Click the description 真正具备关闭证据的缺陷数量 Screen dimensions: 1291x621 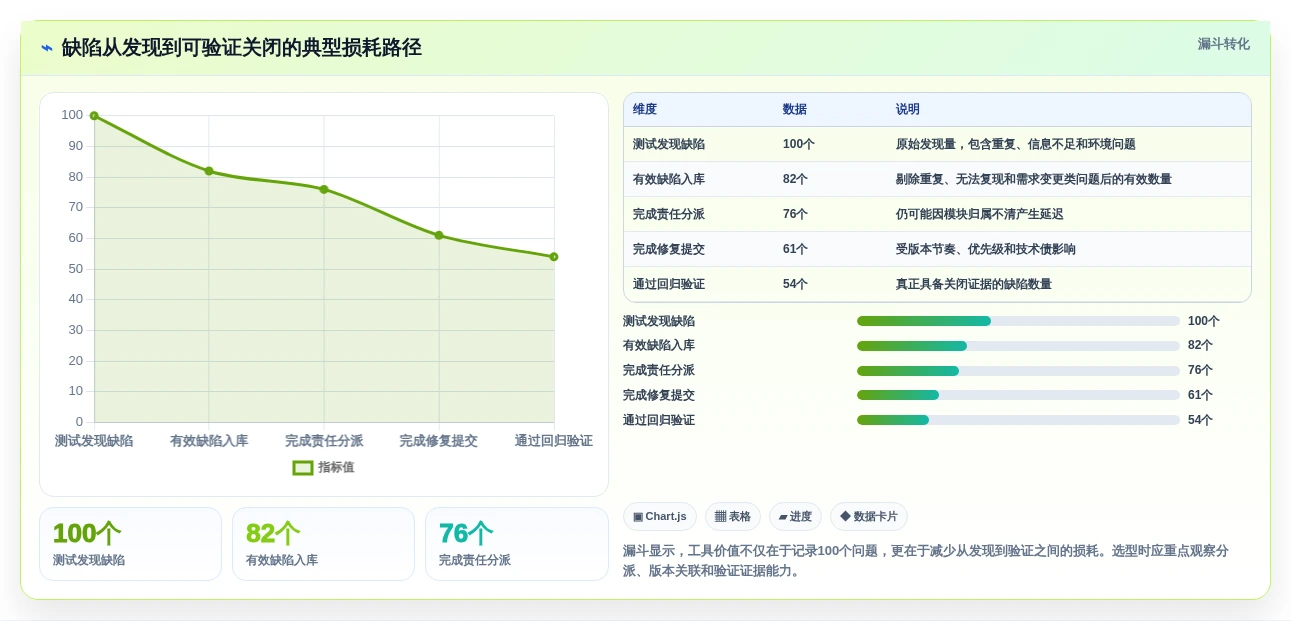tap(974, 284)
